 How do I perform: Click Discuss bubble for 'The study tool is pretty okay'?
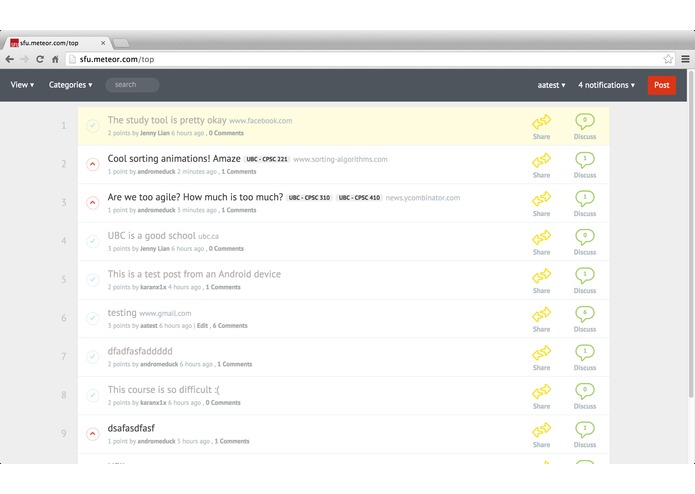tap(585, 121)
